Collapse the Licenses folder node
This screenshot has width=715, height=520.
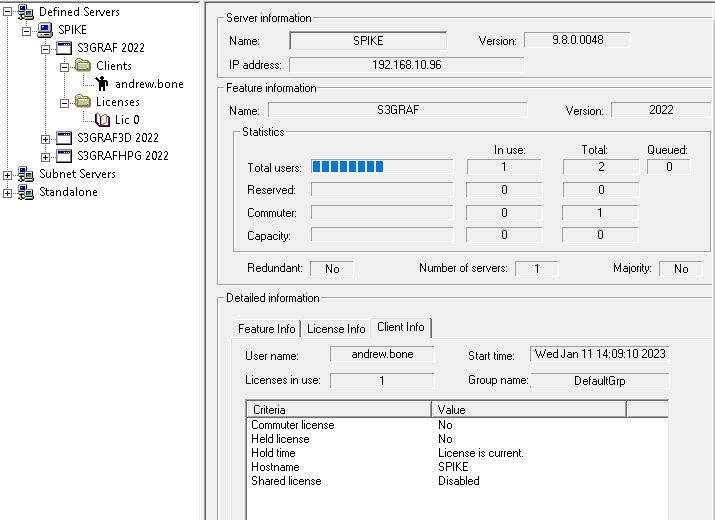click(x=65, y=103)
